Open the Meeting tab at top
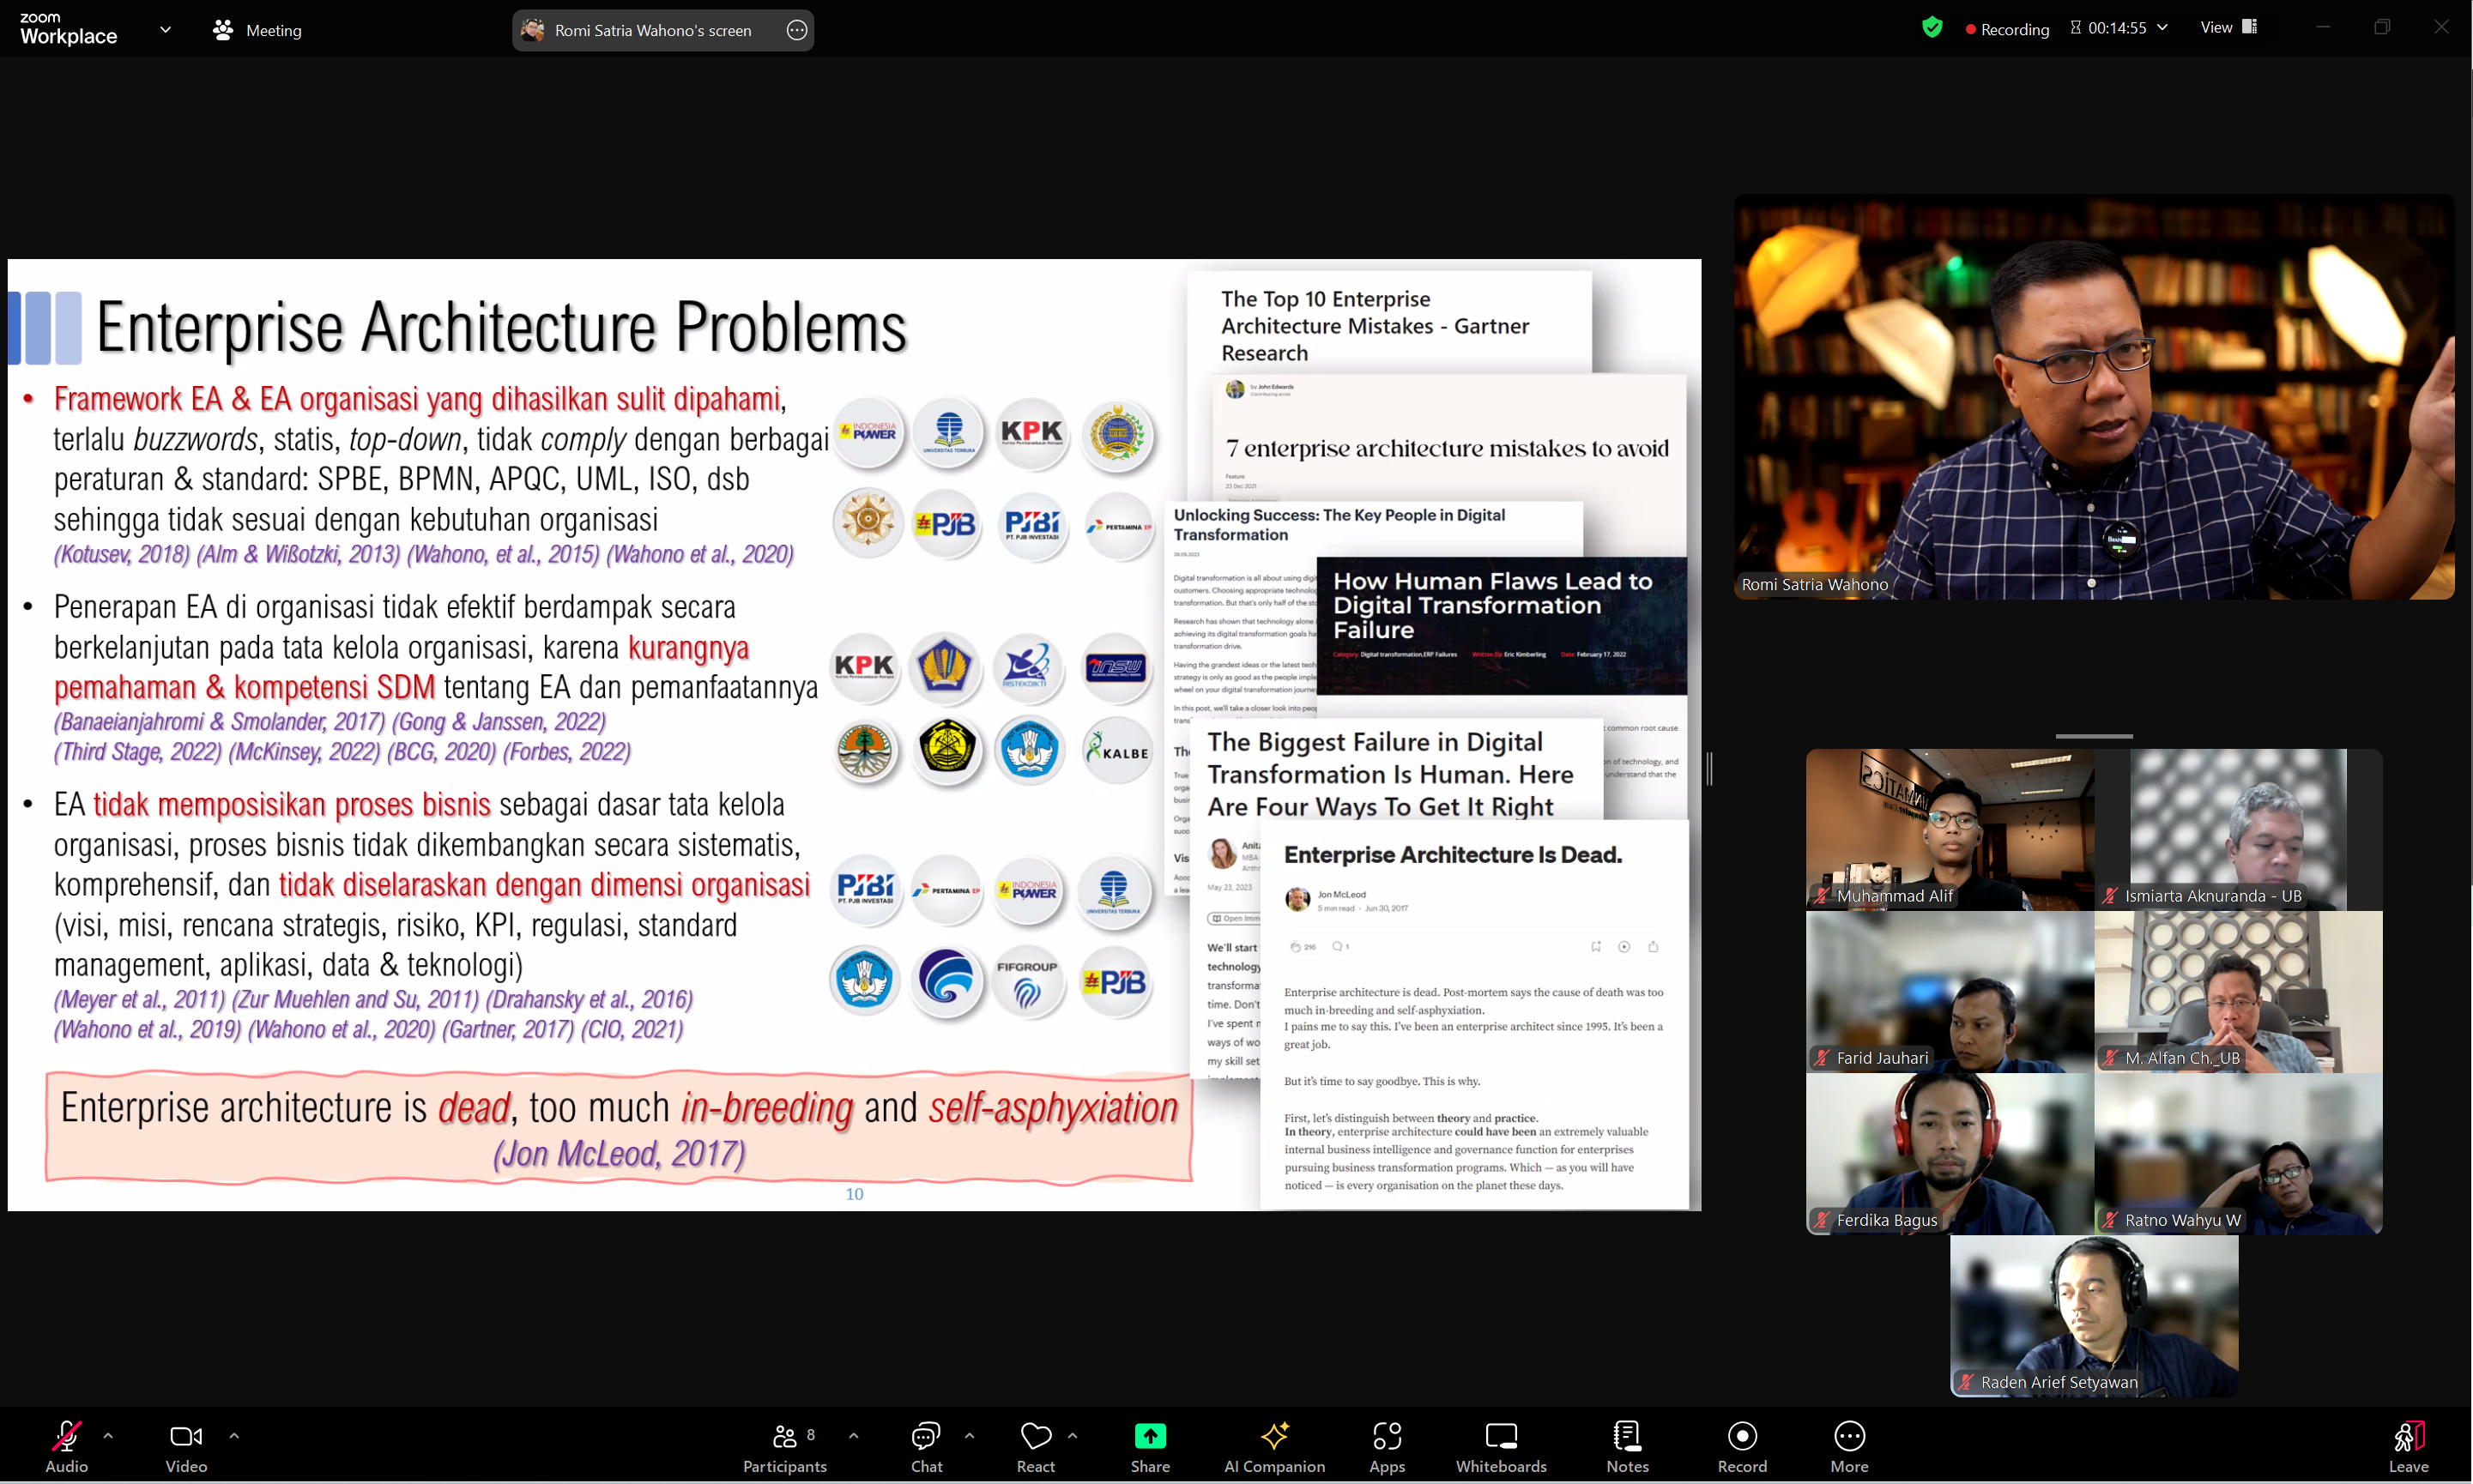Viewport: 2473px width, 1484px height. pos(258,30)
